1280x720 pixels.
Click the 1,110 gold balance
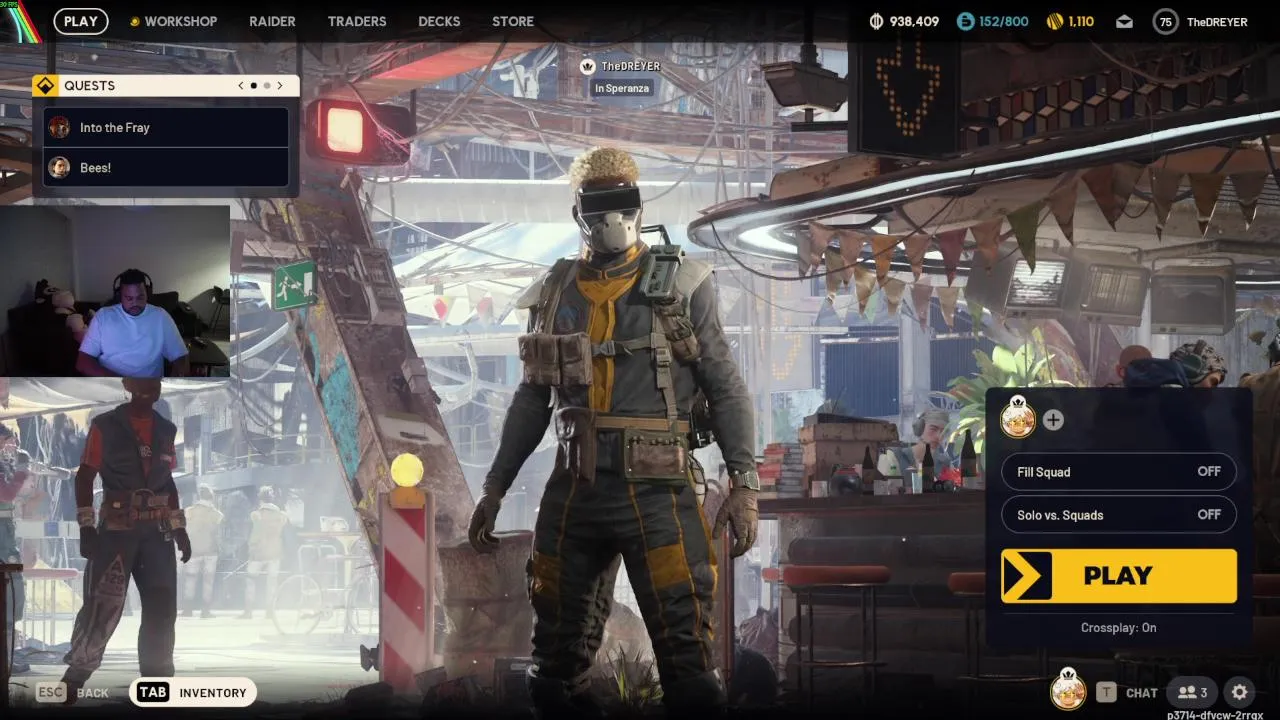tap(1081, 21)
